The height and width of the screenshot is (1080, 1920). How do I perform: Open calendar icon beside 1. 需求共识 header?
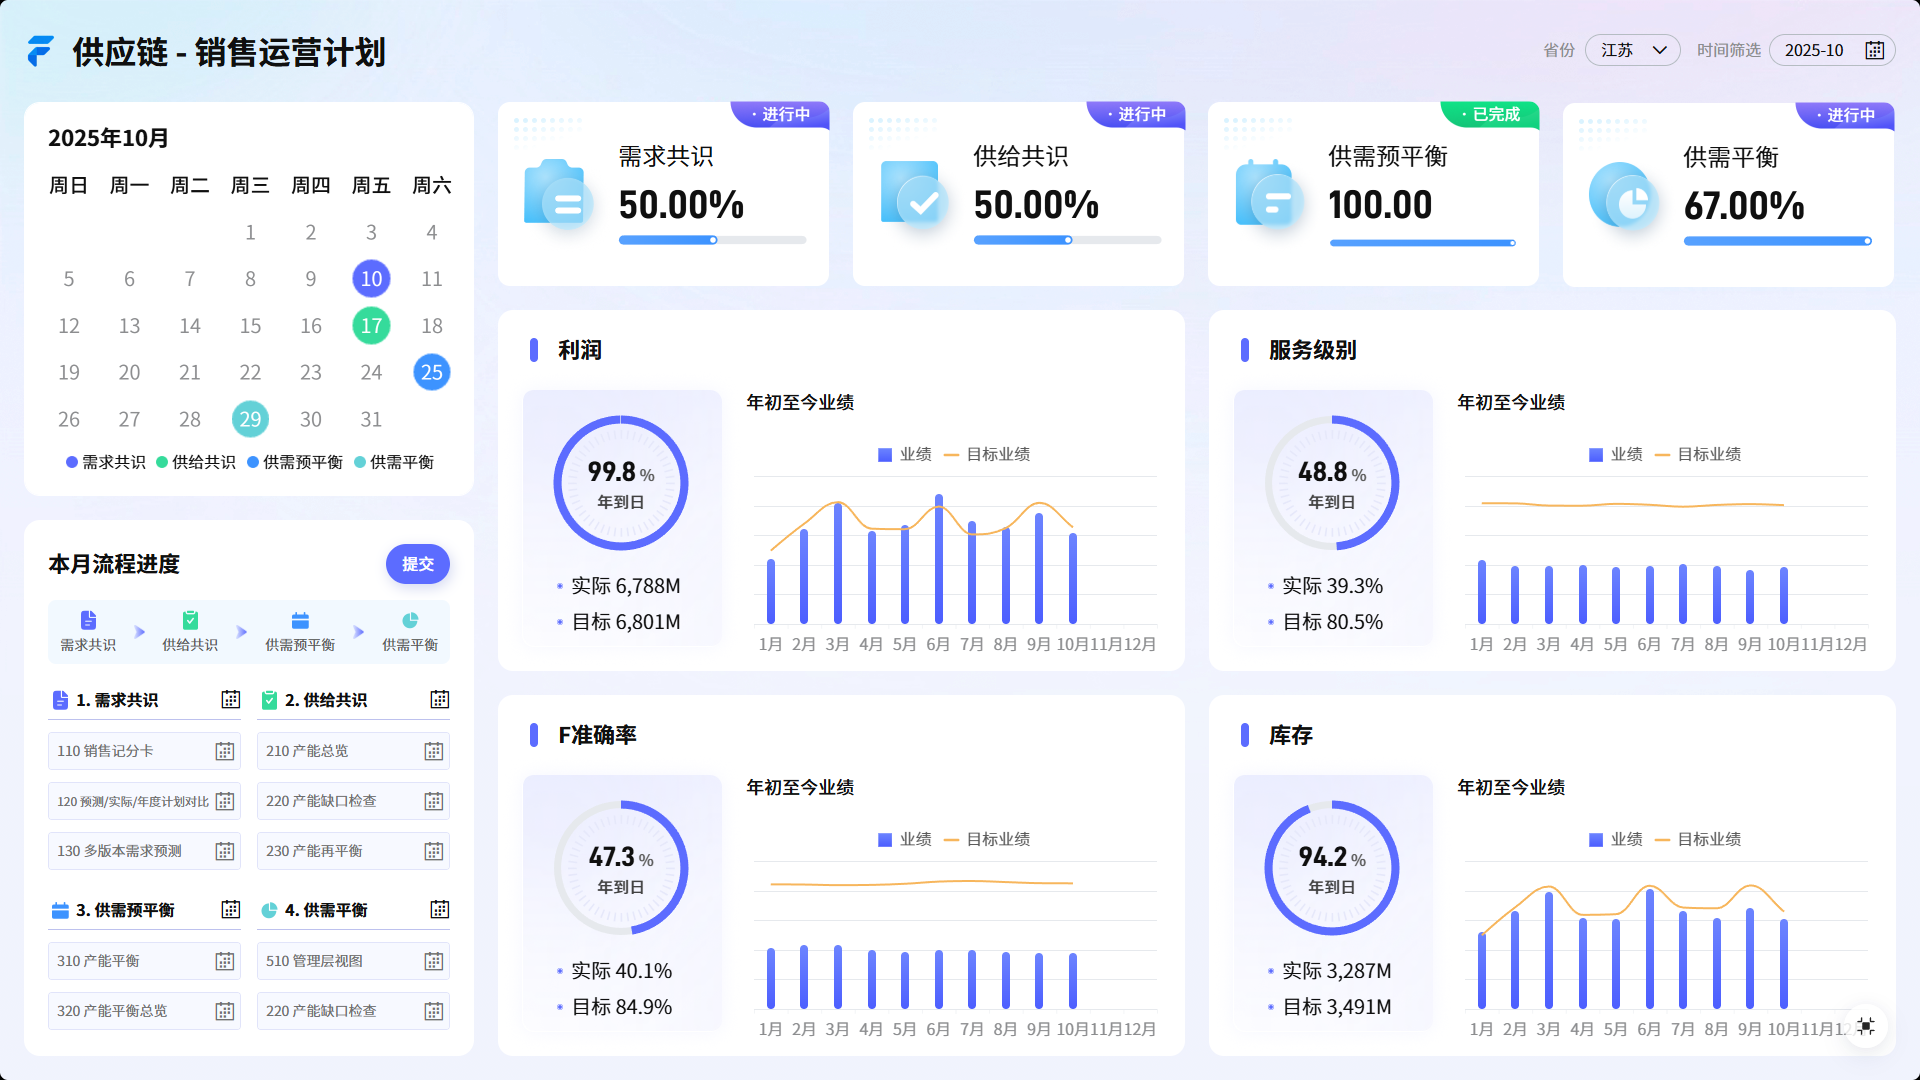231,699
